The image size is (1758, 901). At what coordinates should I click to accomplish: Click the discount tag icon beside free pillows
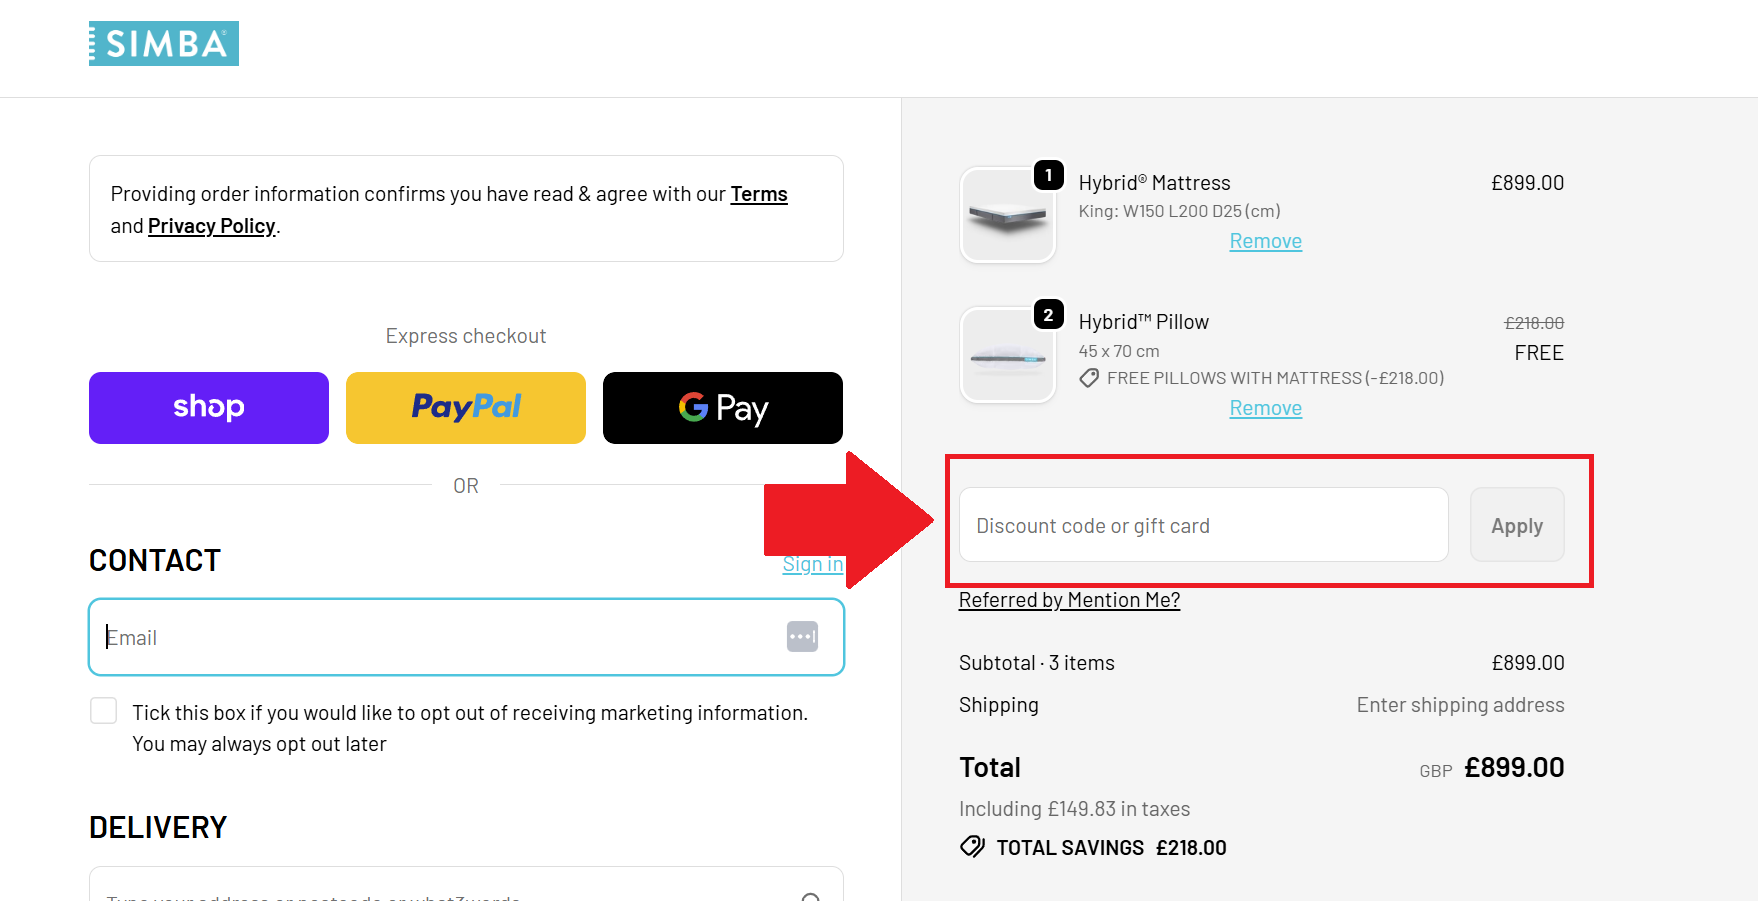[1089, 378]
